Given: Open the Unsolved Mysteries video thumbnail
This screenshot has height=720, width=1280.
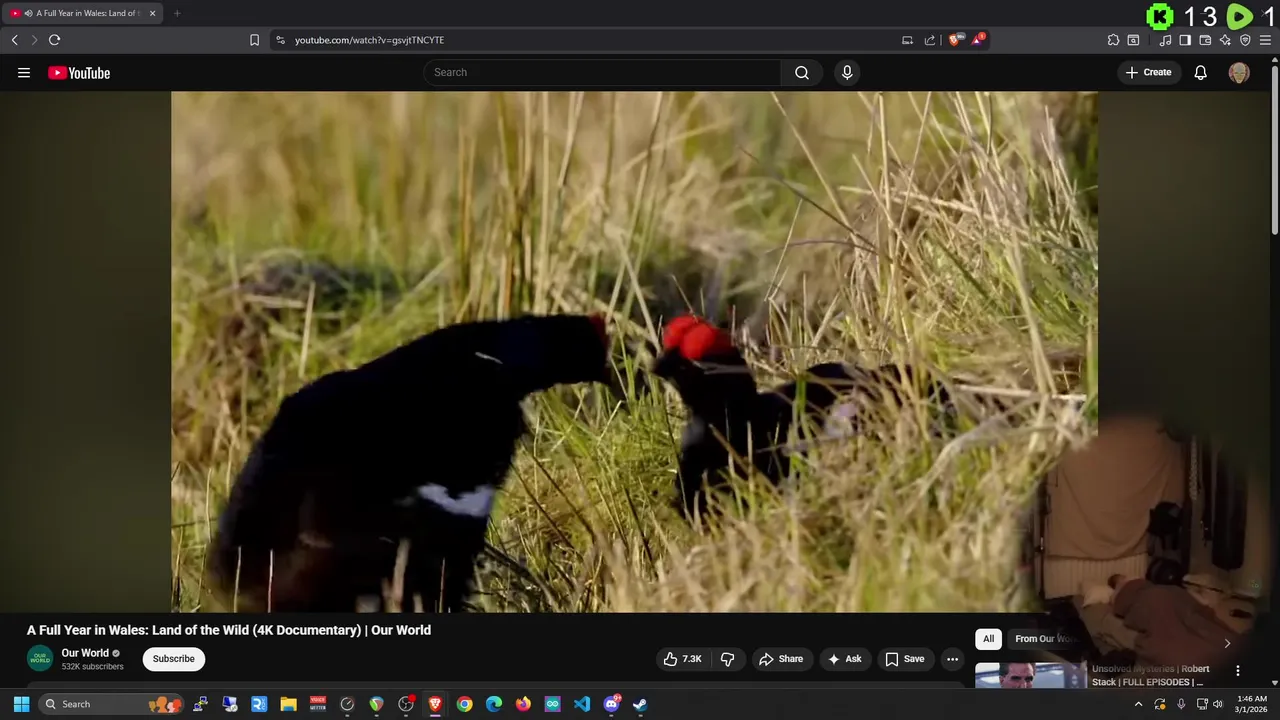Looking at the screenshot, I should 1030,675.
